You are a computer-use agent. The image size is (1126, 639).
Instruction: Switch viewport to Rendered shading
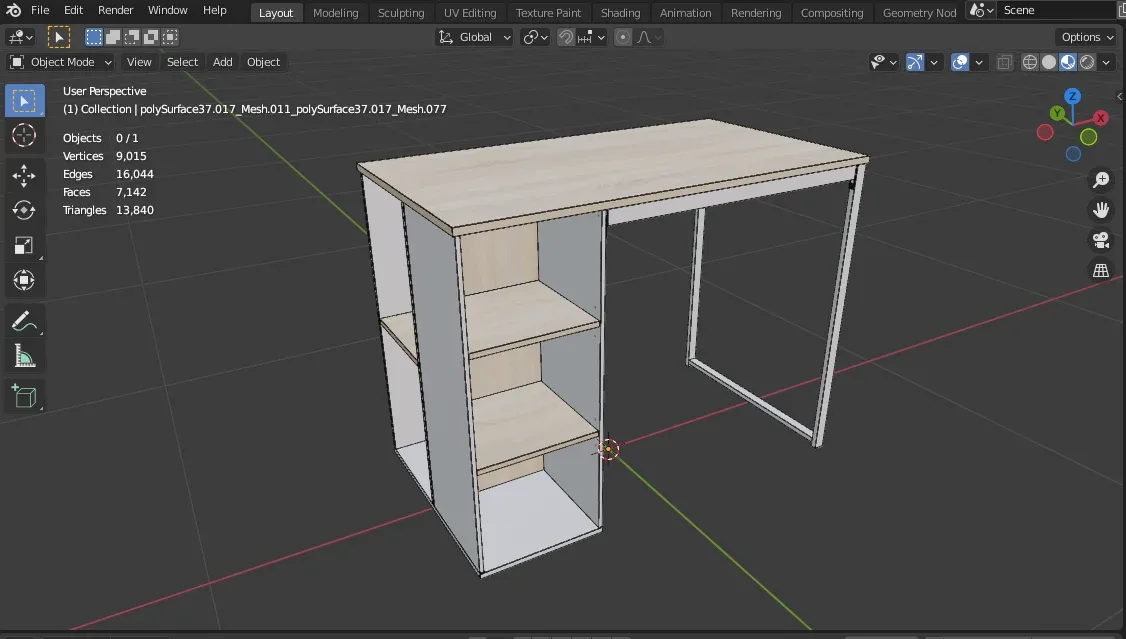[x=1085, y=61]
